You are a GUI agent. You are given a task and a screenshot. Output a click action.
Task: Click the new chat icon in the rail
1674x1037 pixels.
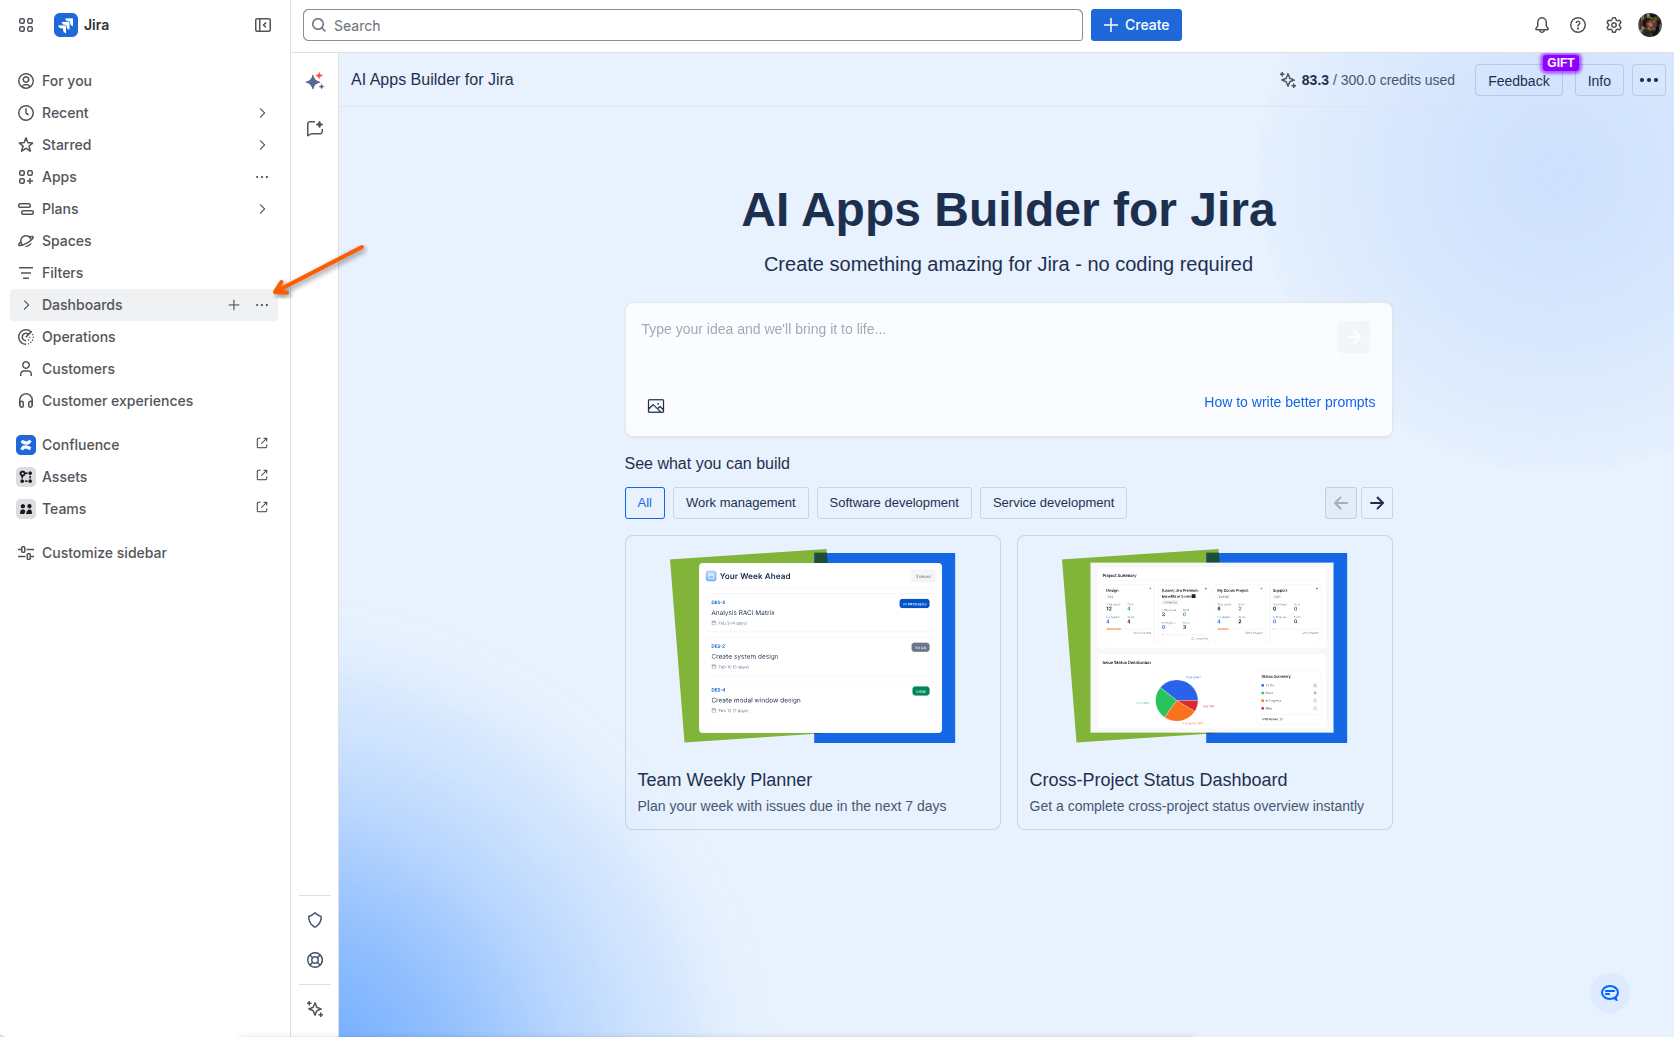click(315, 128)
